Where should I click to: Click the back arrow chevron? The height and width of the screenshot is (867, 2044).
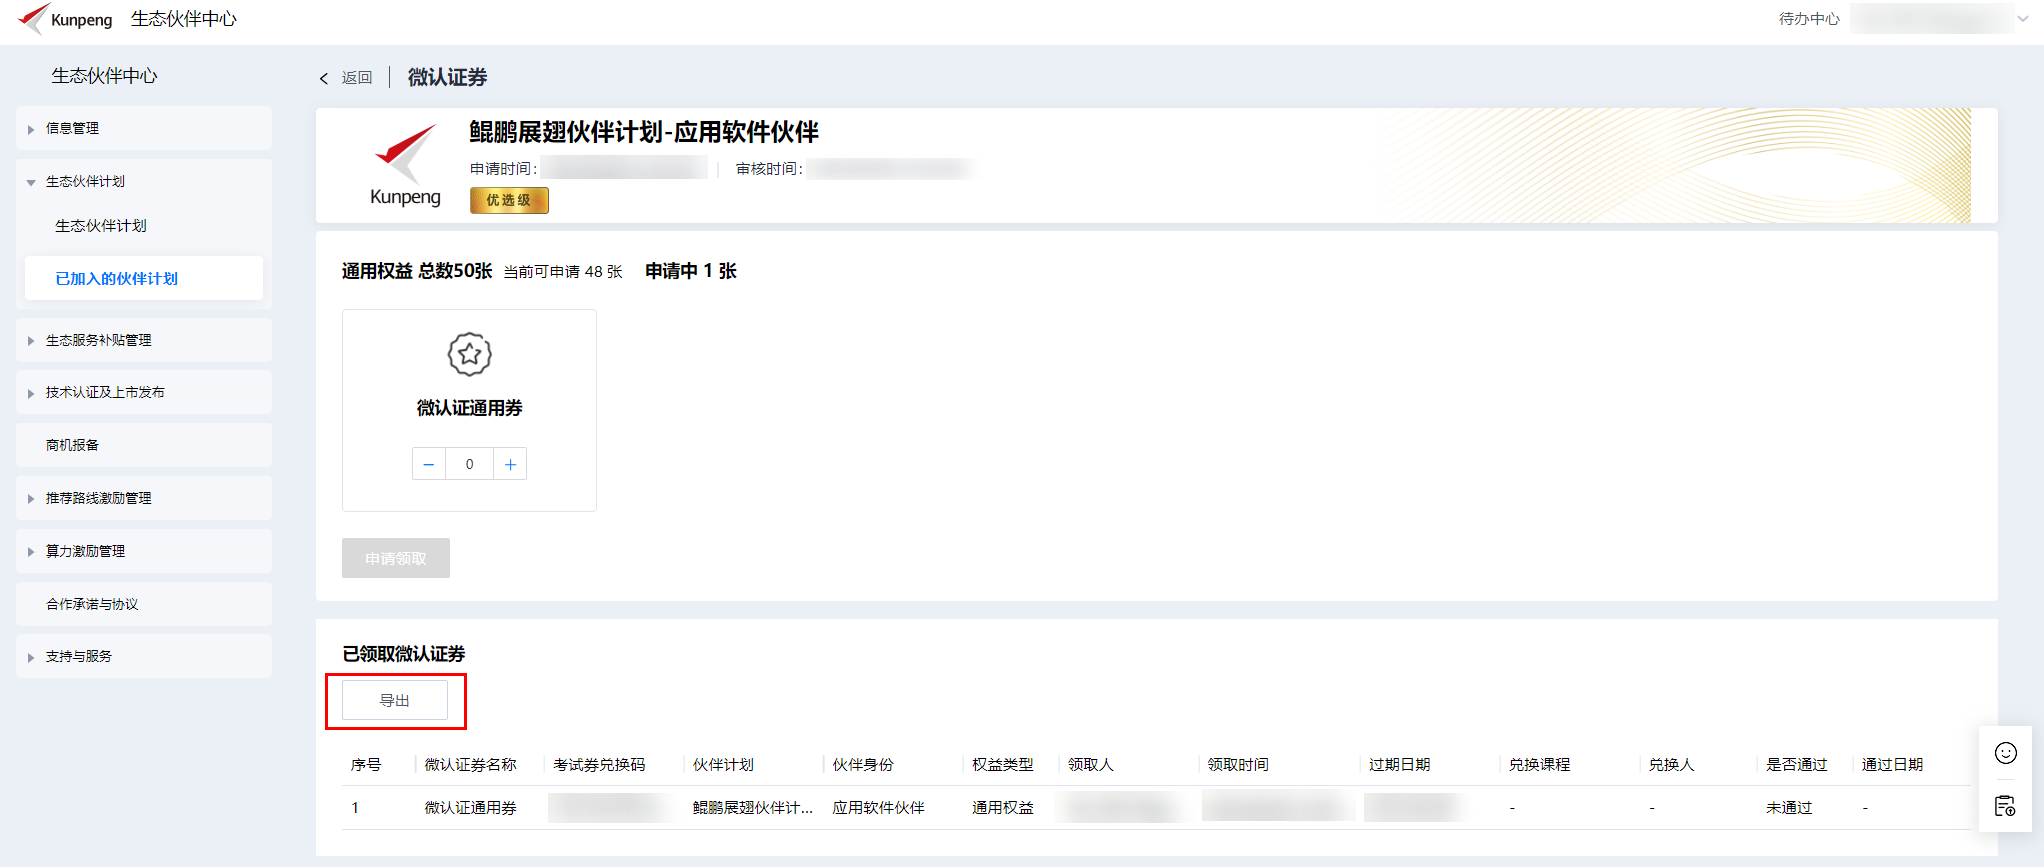(324, 78)
